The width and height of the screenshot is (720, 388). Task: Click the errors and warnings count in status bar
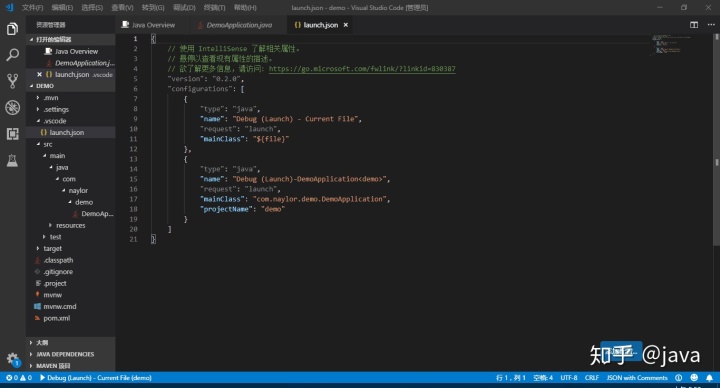(x=19, y=378)
